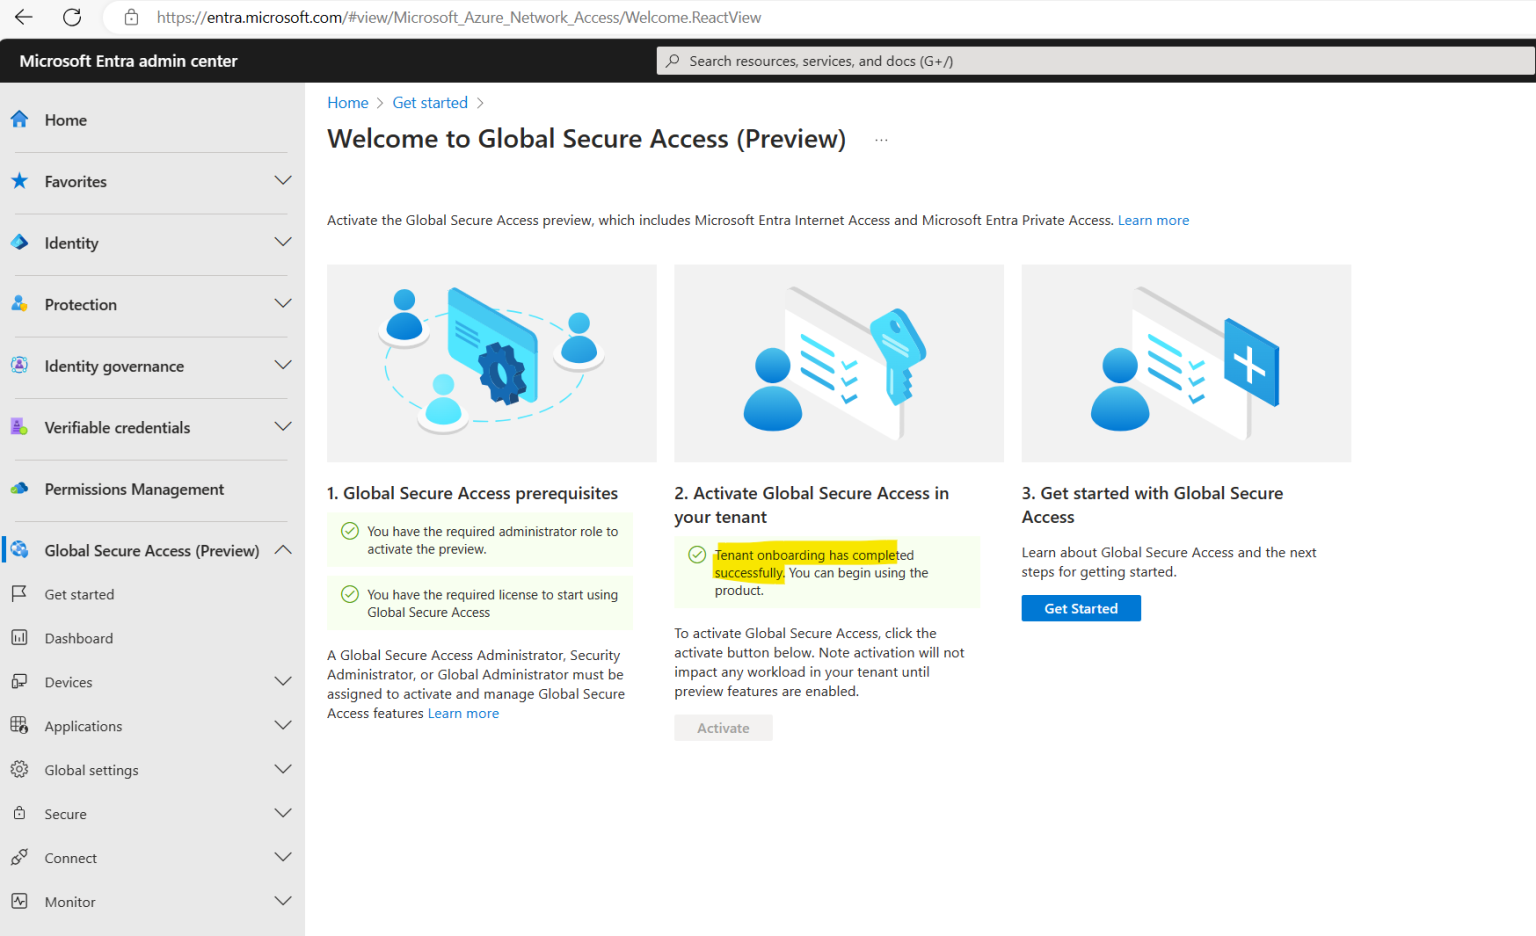Click the search resources input field
Viewport: 1536px width, 936px height.
click(x=1000, y=60)
